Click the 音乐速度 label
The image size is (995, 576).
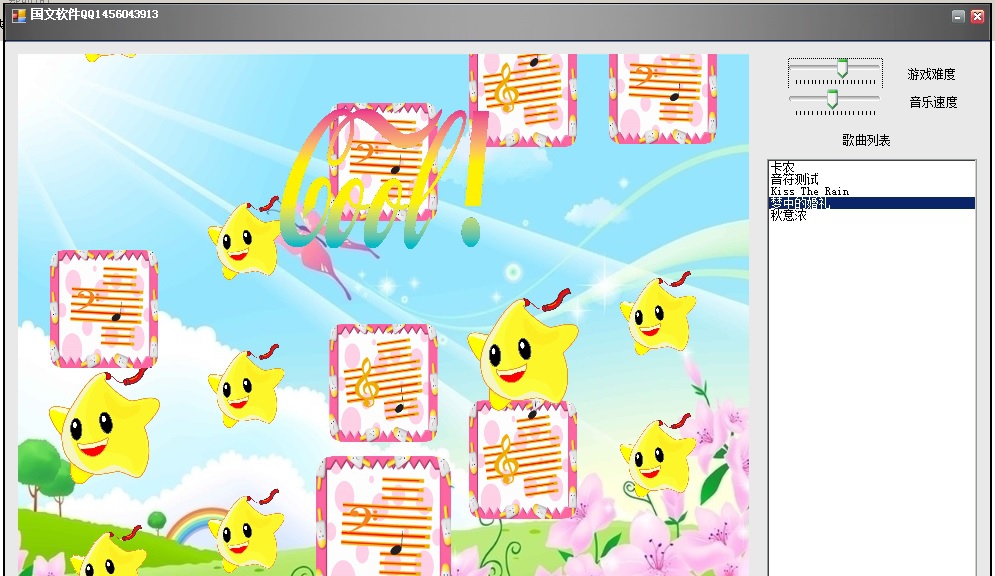933,102
